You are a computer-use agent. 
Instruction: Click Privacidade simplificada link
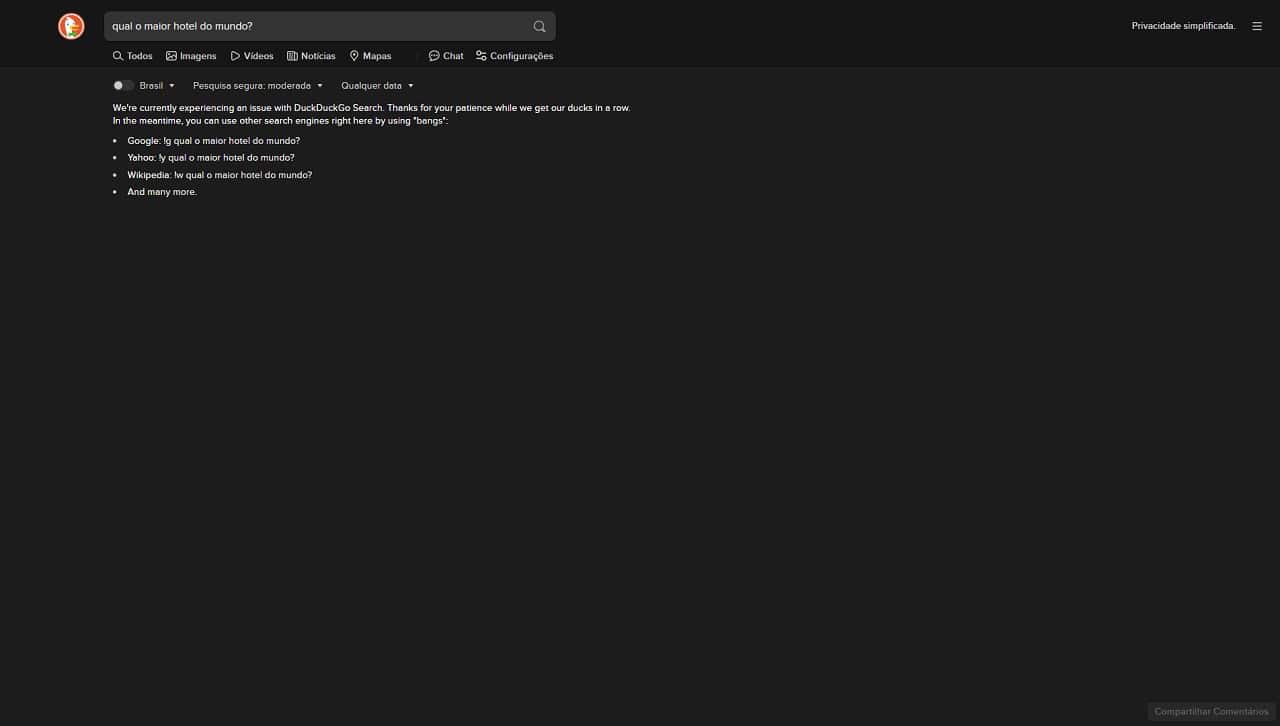click(1183, 26)
